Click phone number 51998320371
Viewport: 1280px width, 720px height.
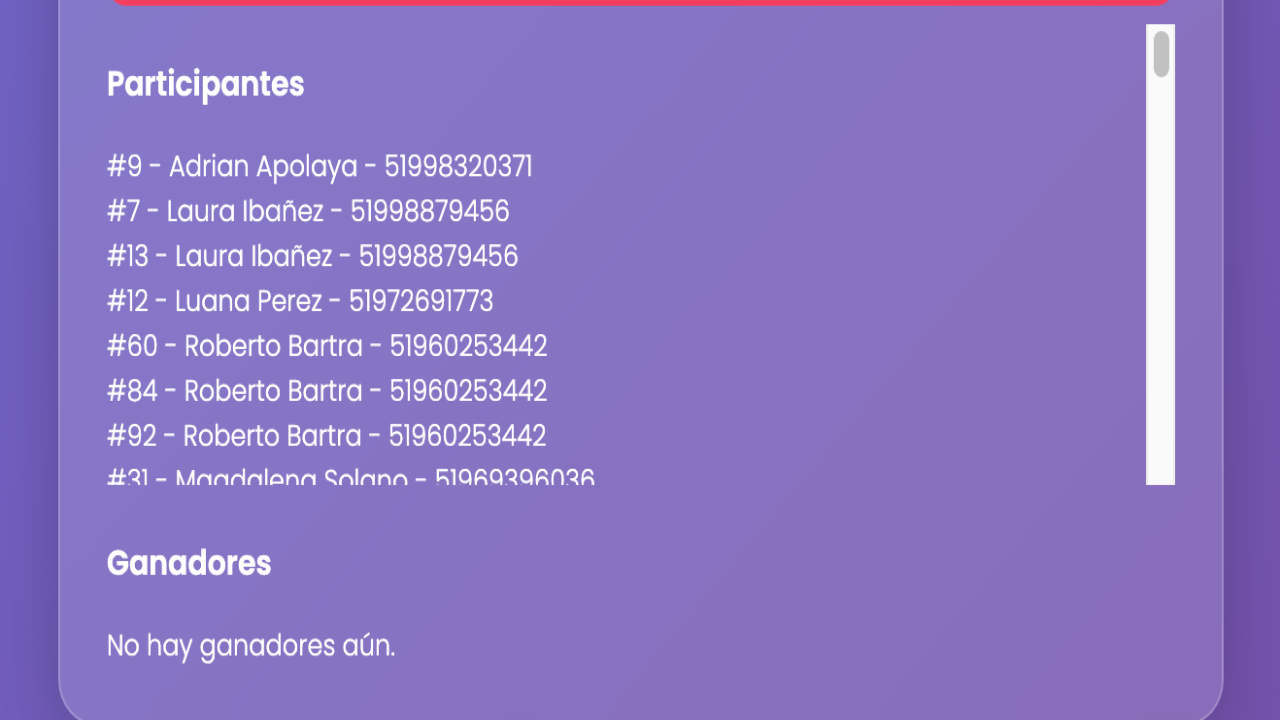[458, 166]
